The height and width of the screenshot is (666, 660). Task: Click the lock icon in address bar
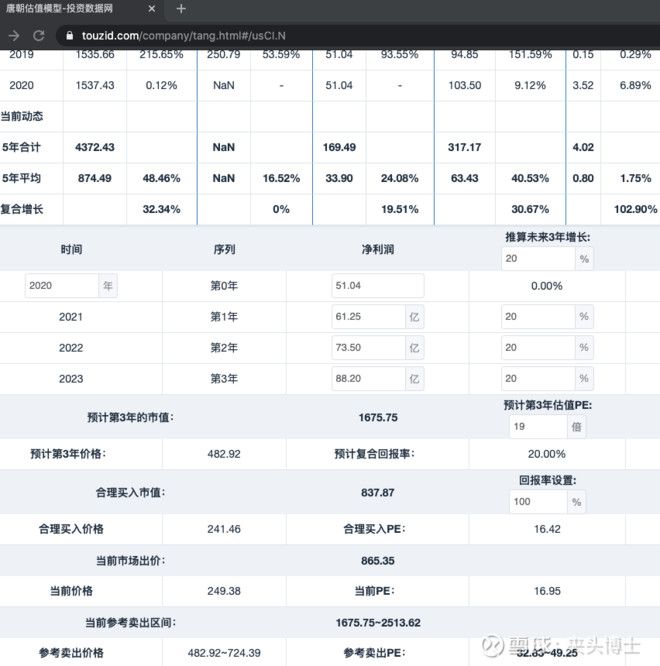69,36
